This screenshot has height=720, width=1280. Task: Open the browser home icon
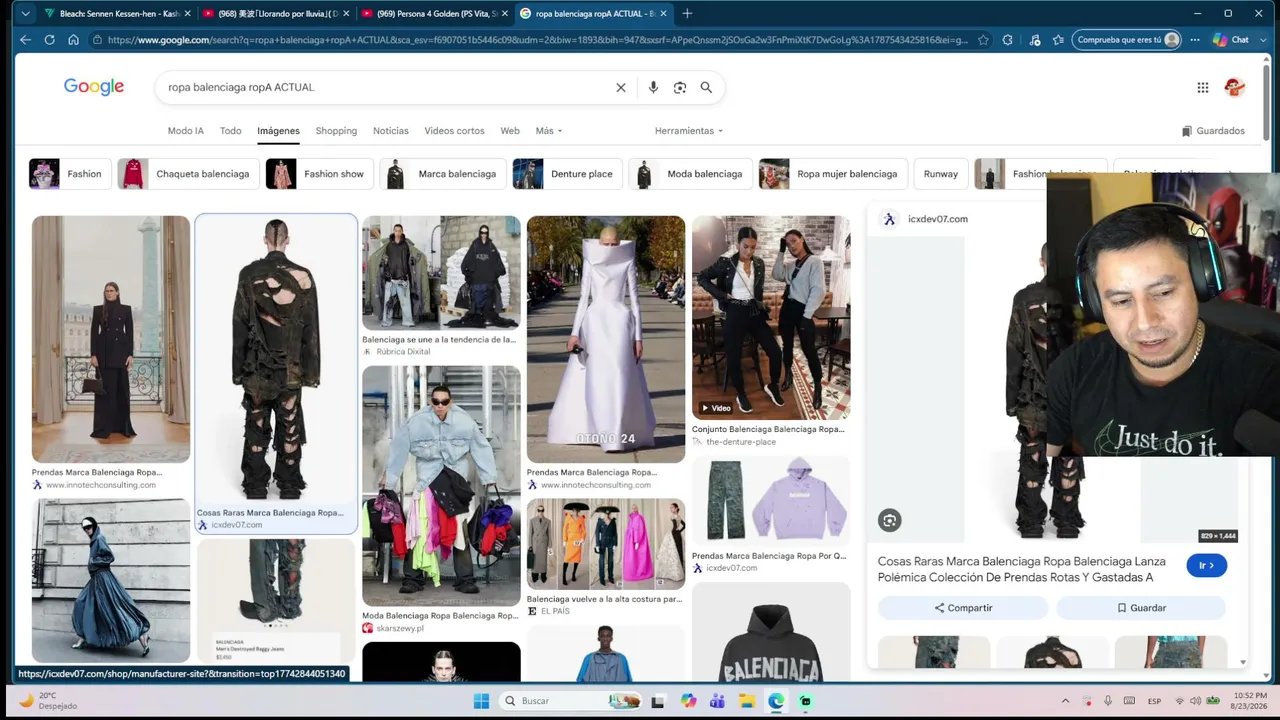coord(73,40)
